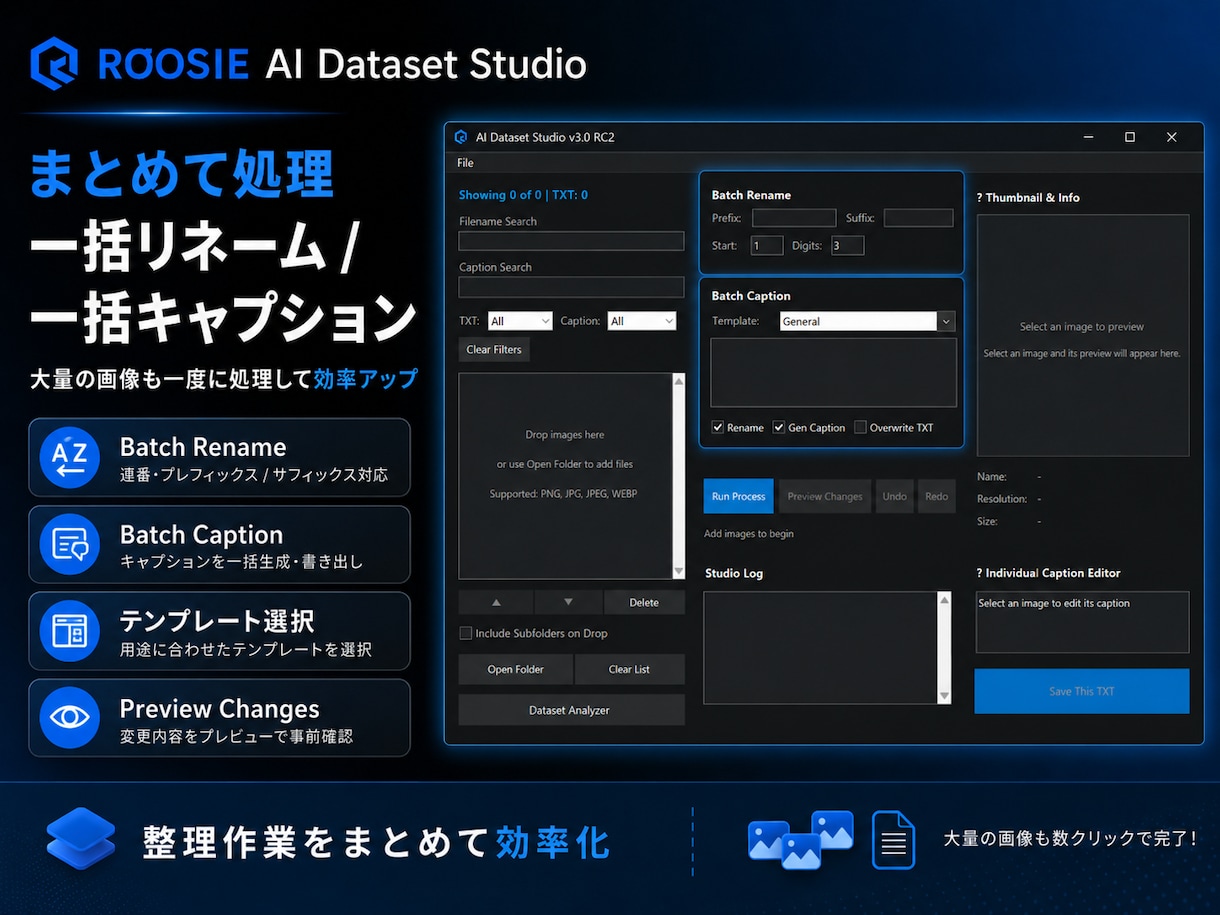Click the Clear List button
The height and width of the screenshot is (915, 1220).
click(629, 669)
